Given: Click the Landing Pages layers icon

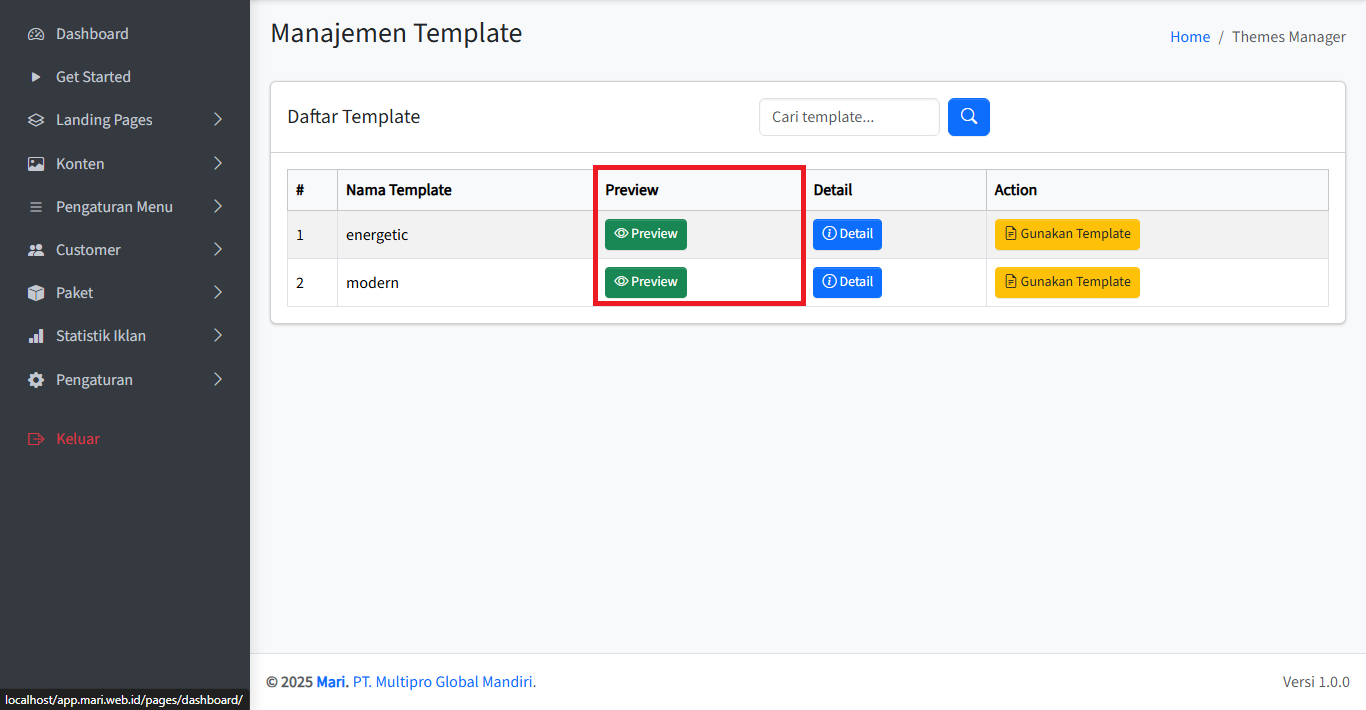Looking at the screenshot, I should coord(36,120).
